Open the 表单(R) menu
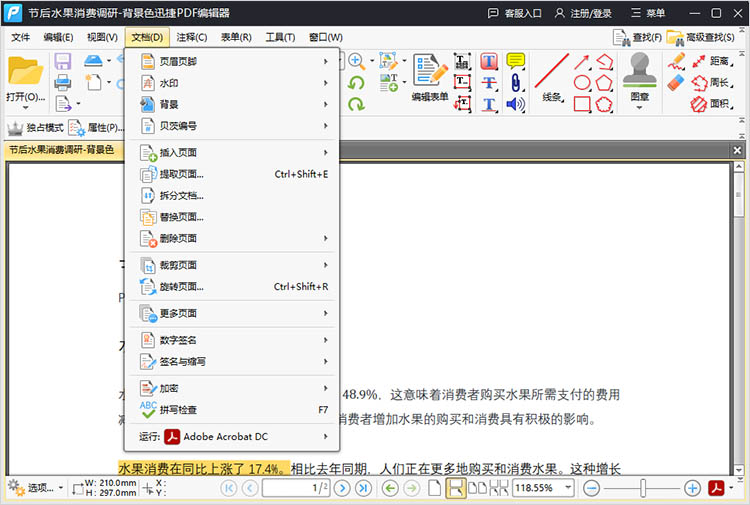This screenshot has width=750, height=505. pos(236,37)
